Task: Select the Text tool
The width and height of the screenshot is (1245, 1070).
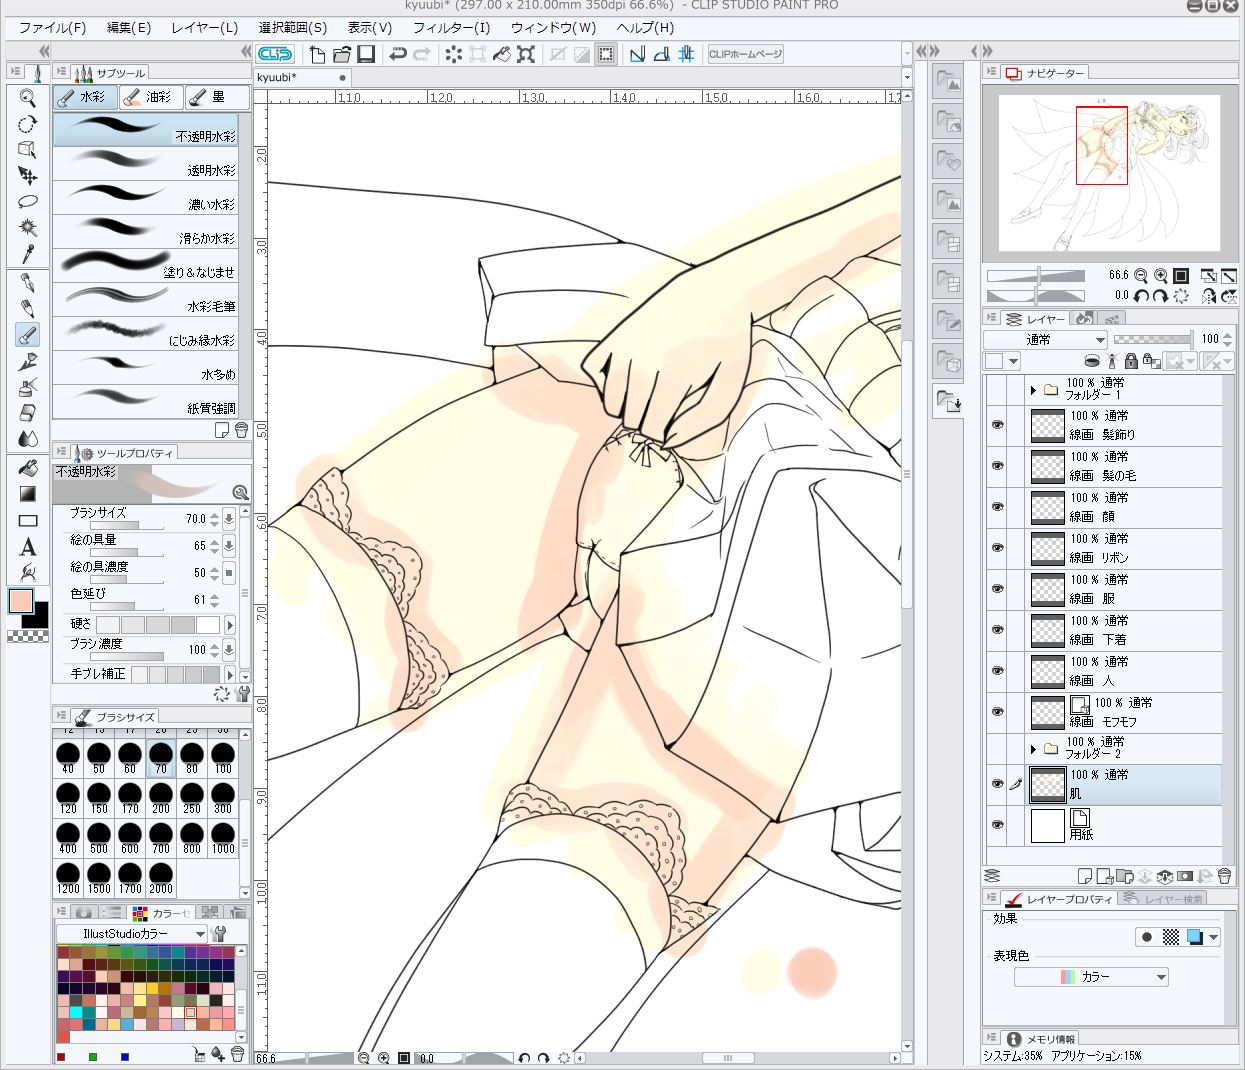Action: point(28,547)
